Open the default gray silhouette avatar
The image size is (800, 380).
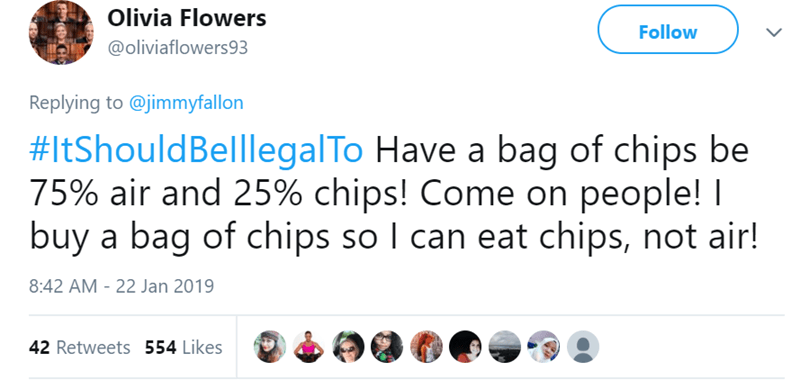coord(583,347)
